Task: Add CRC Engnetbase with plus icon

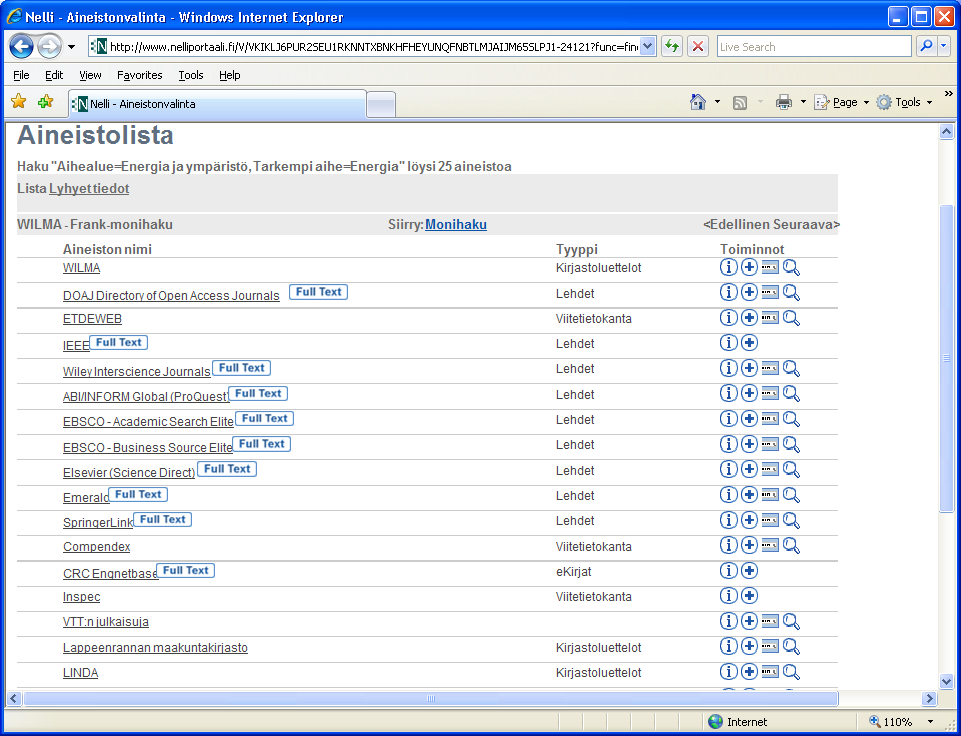Action: tap(749, 571)
